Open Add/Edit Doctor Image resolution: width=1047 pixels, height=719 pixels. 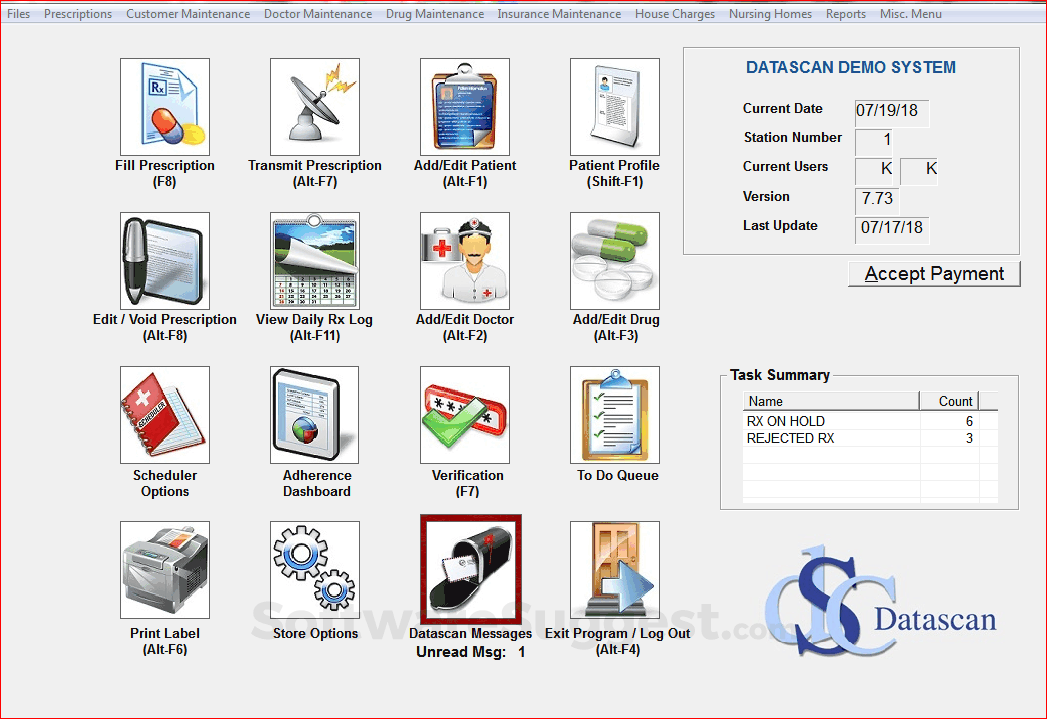point(464,260)
